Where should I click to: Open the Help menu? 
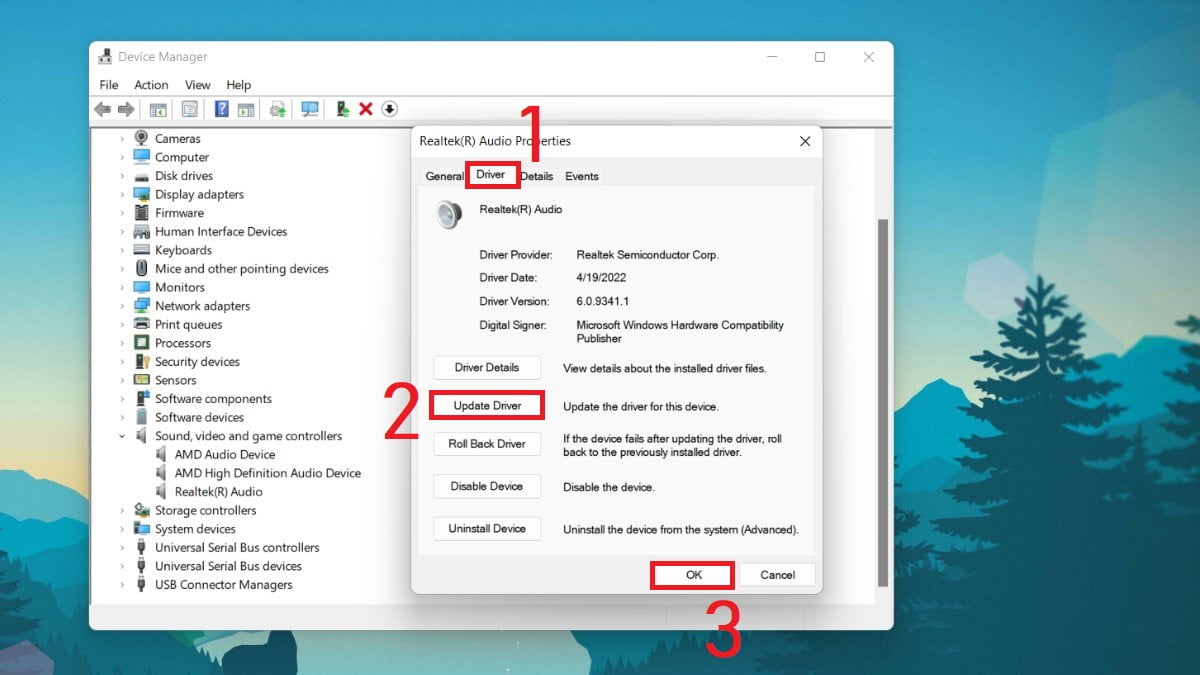pos(239,85)
